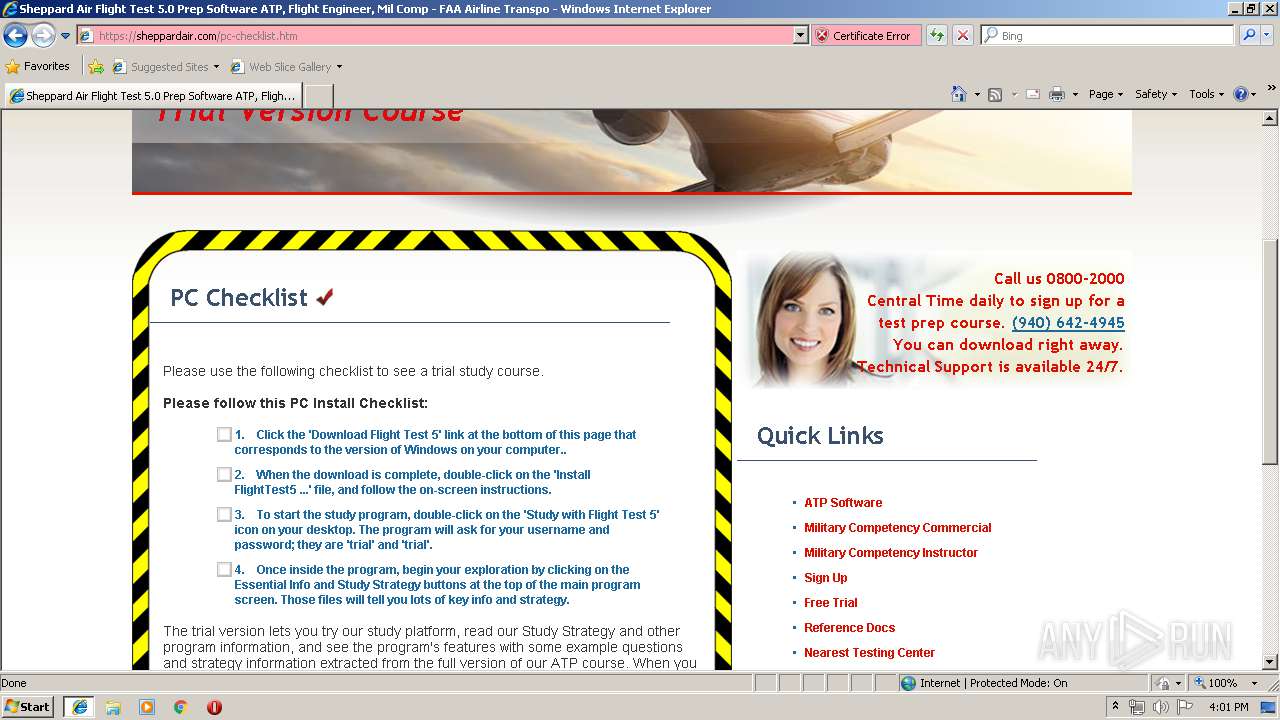
Task: Click the Quick Links heading
Action: tap(820, 436)
